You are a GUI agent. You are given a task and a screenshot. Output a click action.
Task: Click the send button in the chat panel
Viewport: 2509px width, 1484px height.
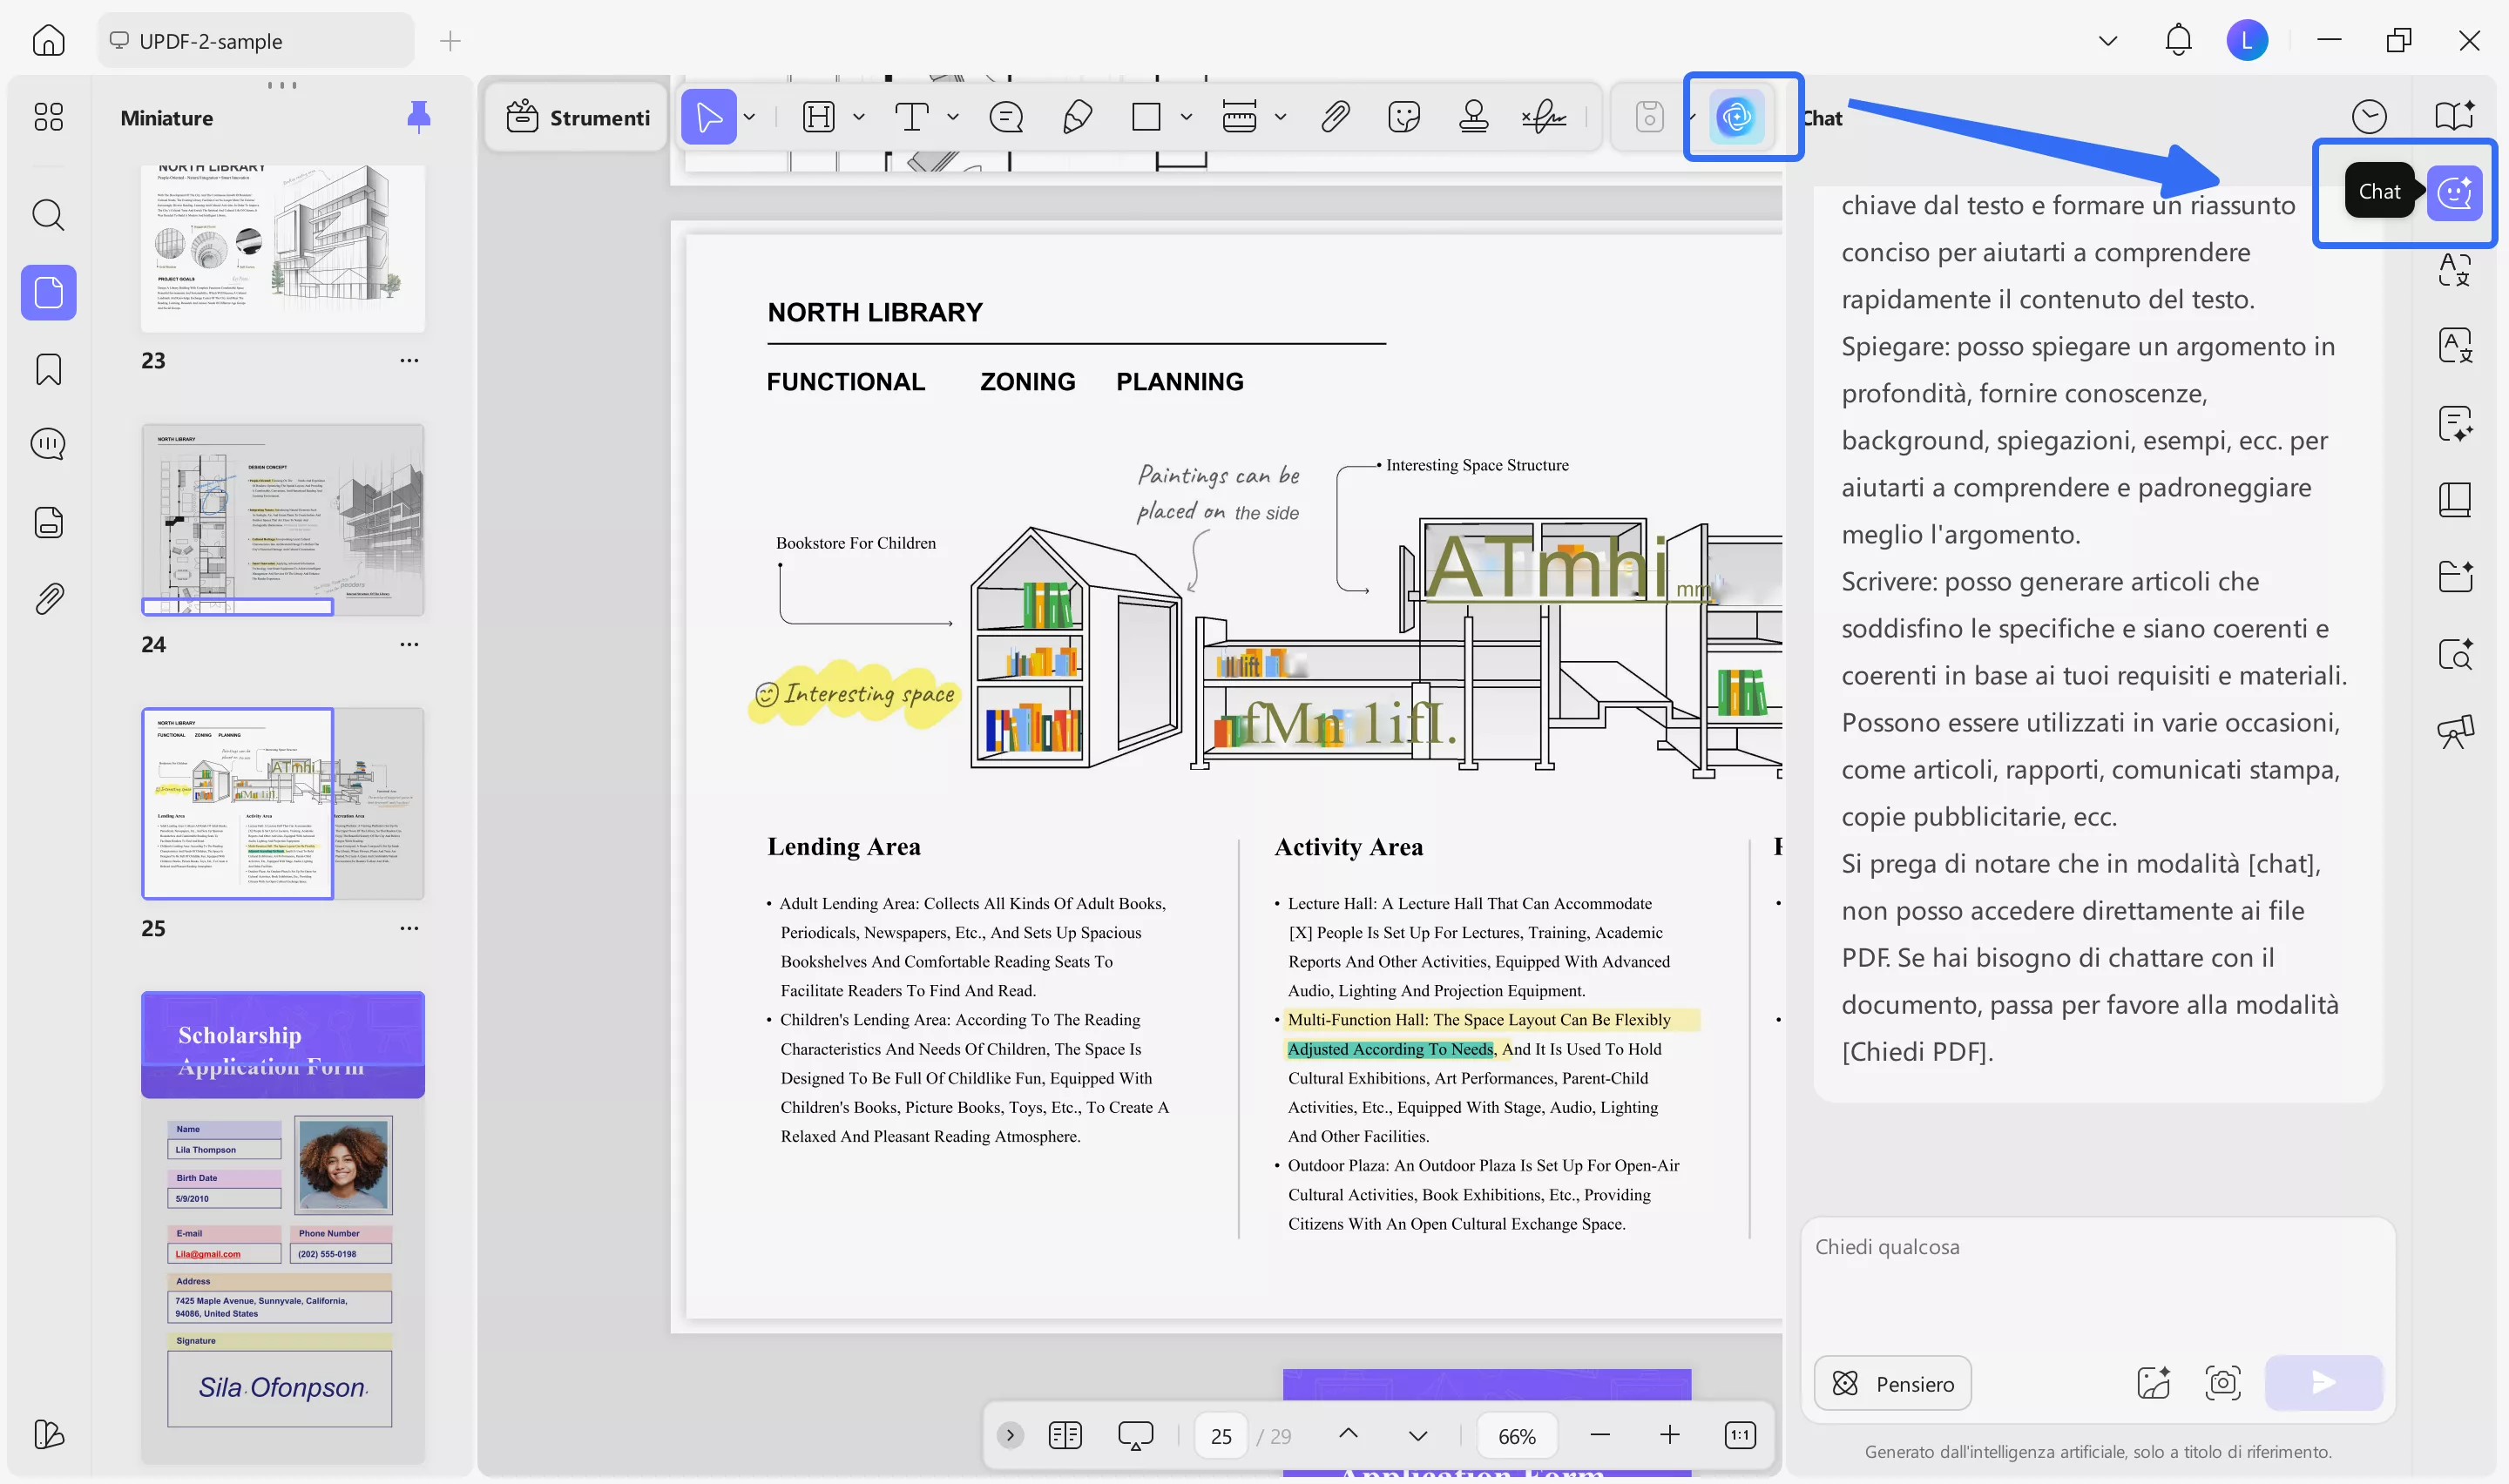click(2322, 1383)
